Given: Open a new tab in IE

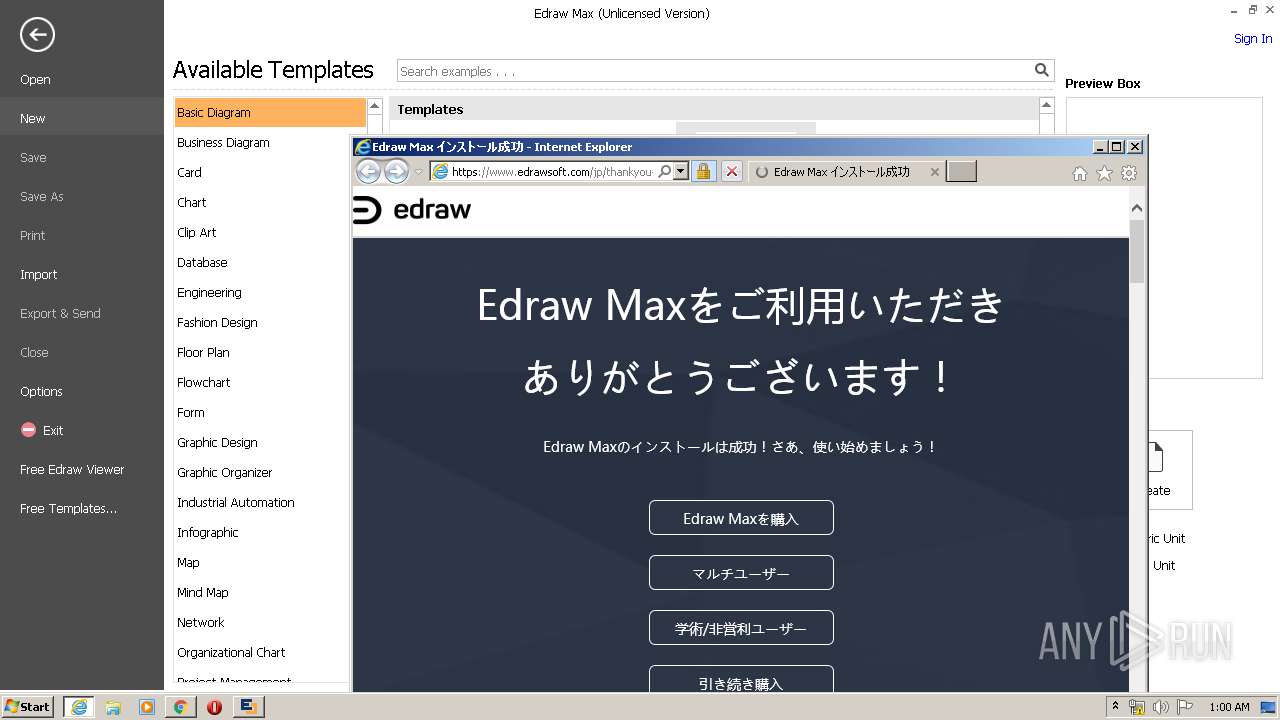Looking at the screenshot, I should tap(961, 172).
